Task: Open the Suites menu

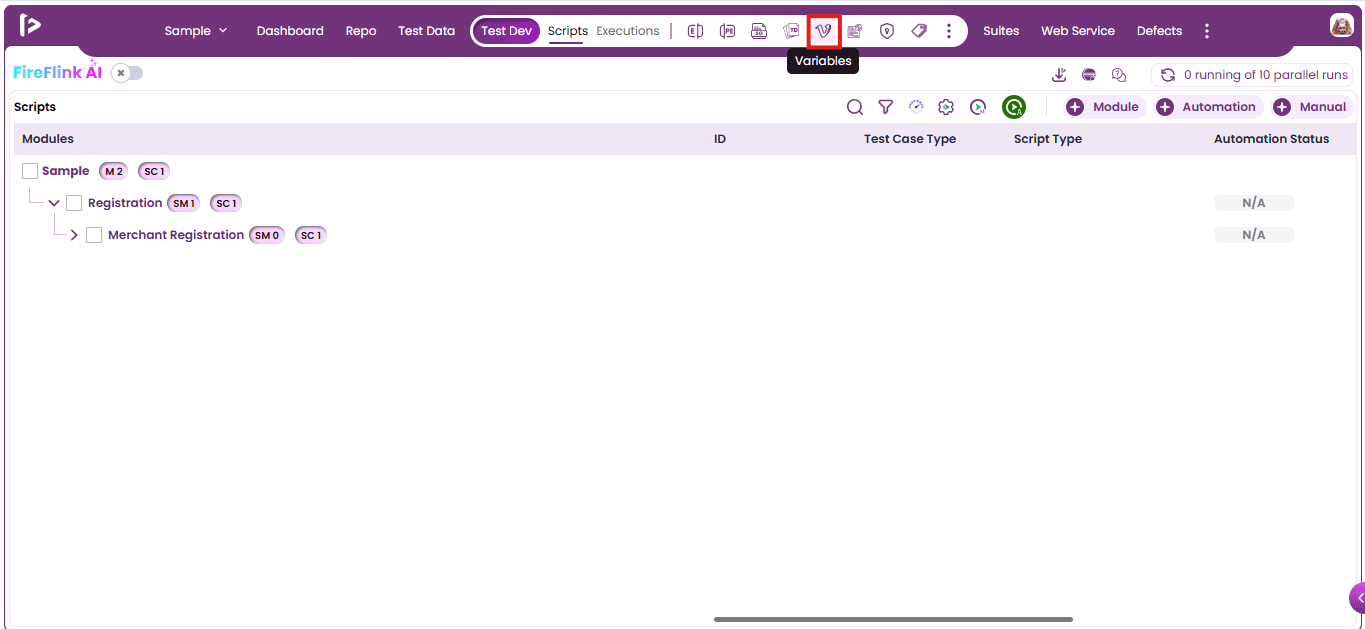Action: tap(1001, 31)
